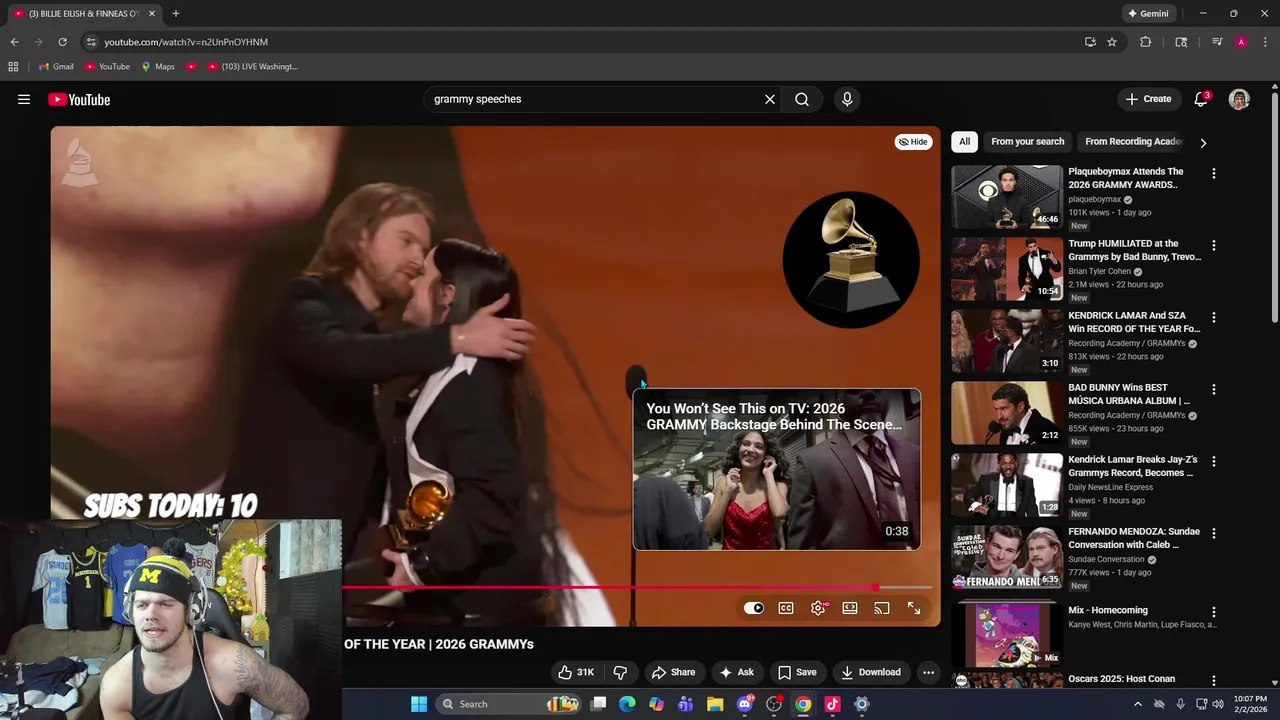The height and width of the screenshot is (720, 1280).
Task: Show more filter chips with the right arrow
Action: (1203, 143)
